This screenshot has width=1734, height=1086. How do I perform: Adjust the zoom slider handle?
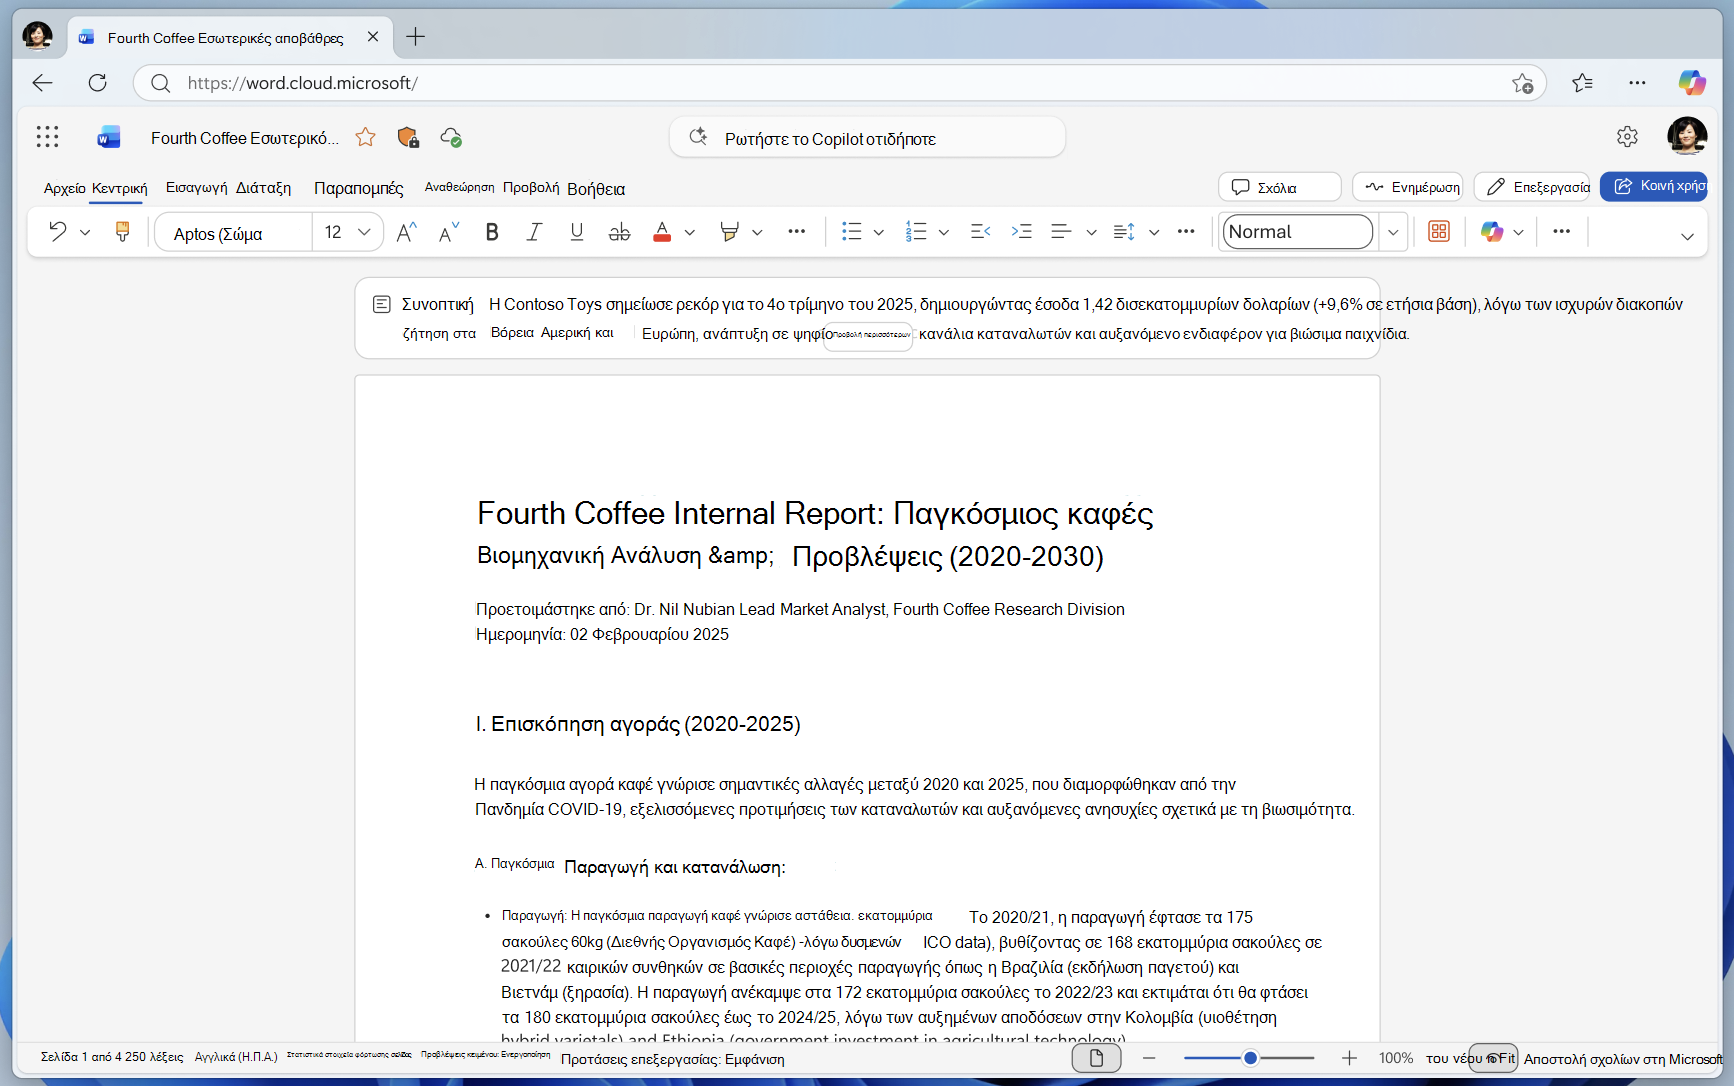1250,1058
